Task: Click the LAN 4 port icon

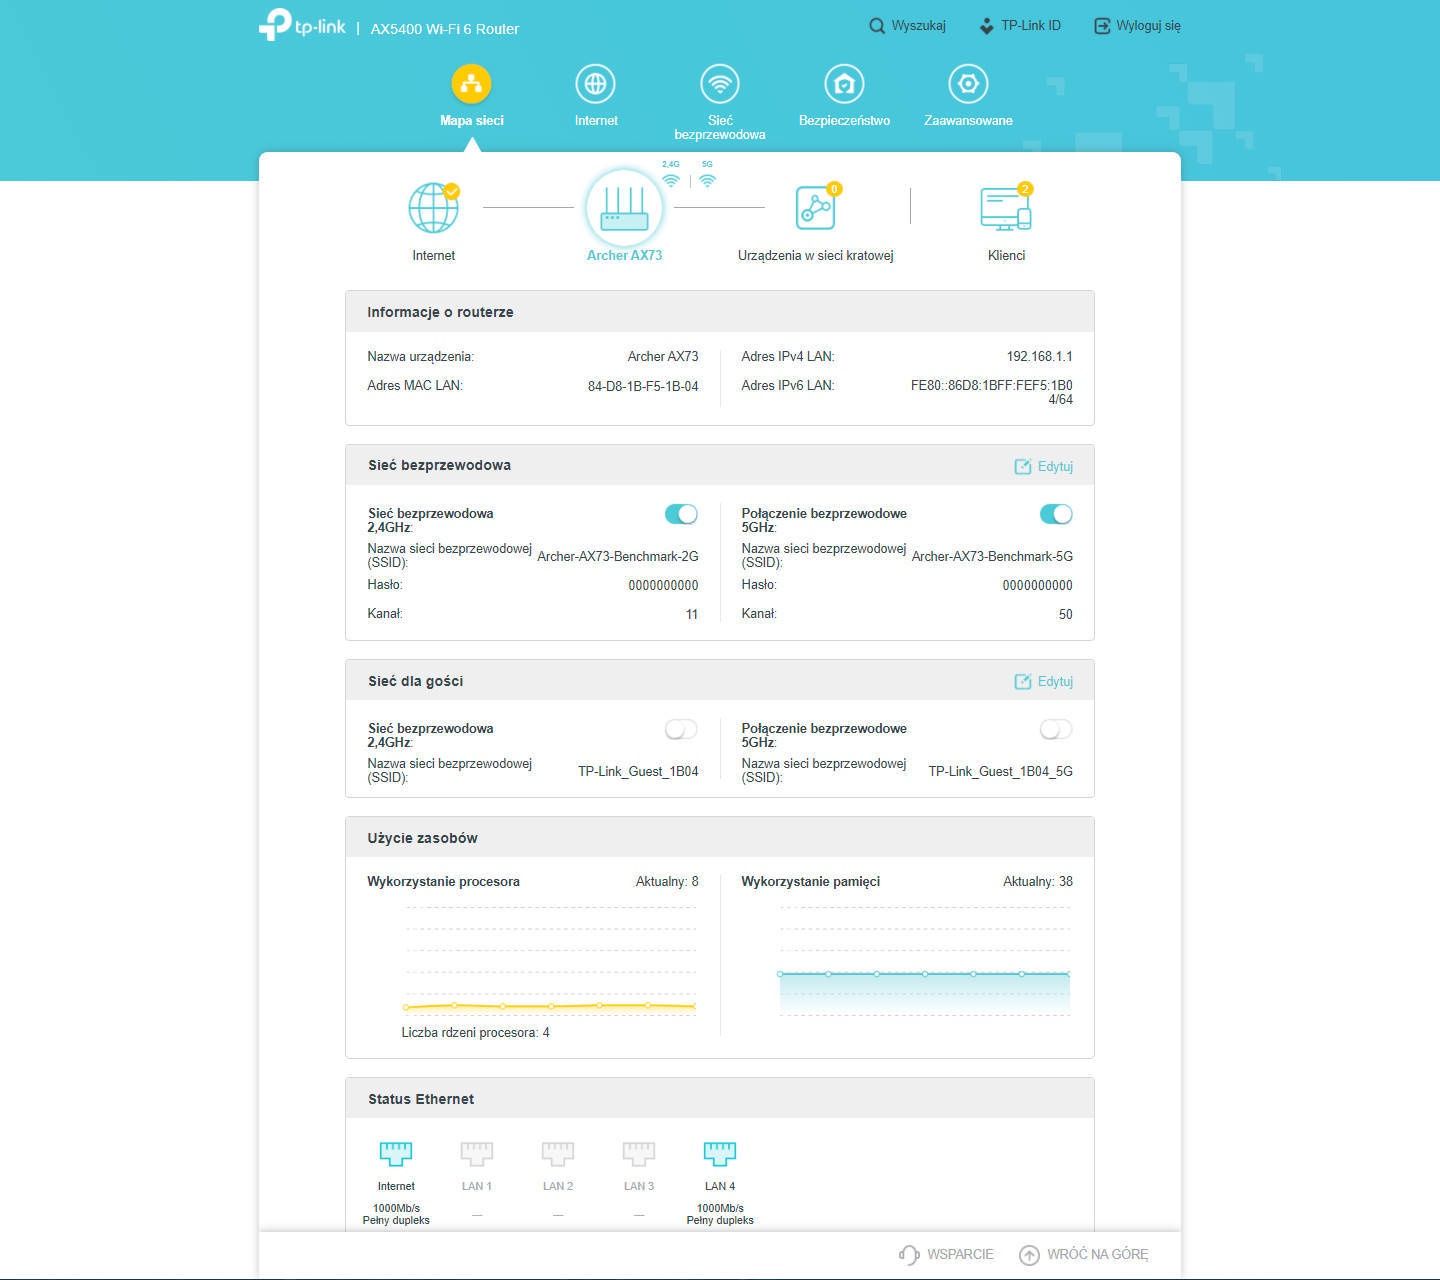Action: click(720, 1154)
